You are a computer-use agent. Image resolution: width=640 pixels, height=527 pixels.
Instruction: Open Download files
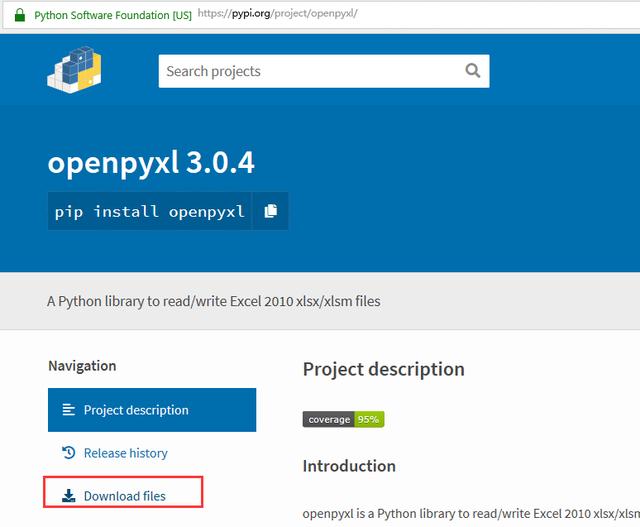click(x=124, y=496)
